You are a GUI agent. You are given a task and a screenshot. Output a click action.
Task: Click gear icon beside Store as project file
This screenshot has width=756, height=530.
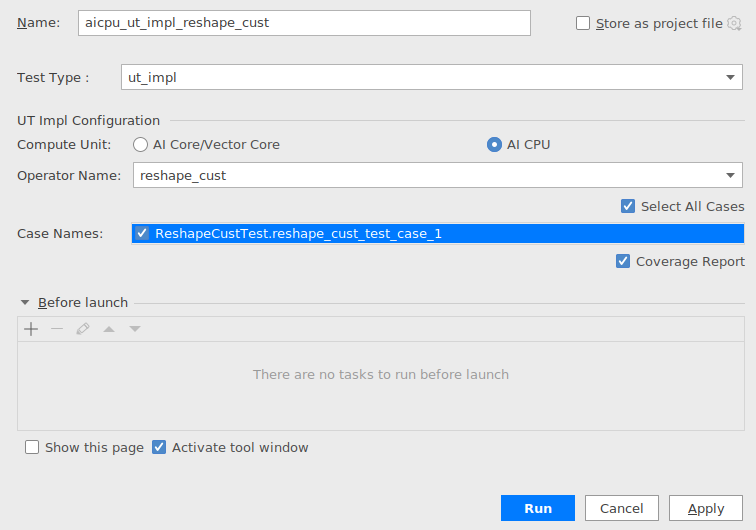(x=734, y=23)
